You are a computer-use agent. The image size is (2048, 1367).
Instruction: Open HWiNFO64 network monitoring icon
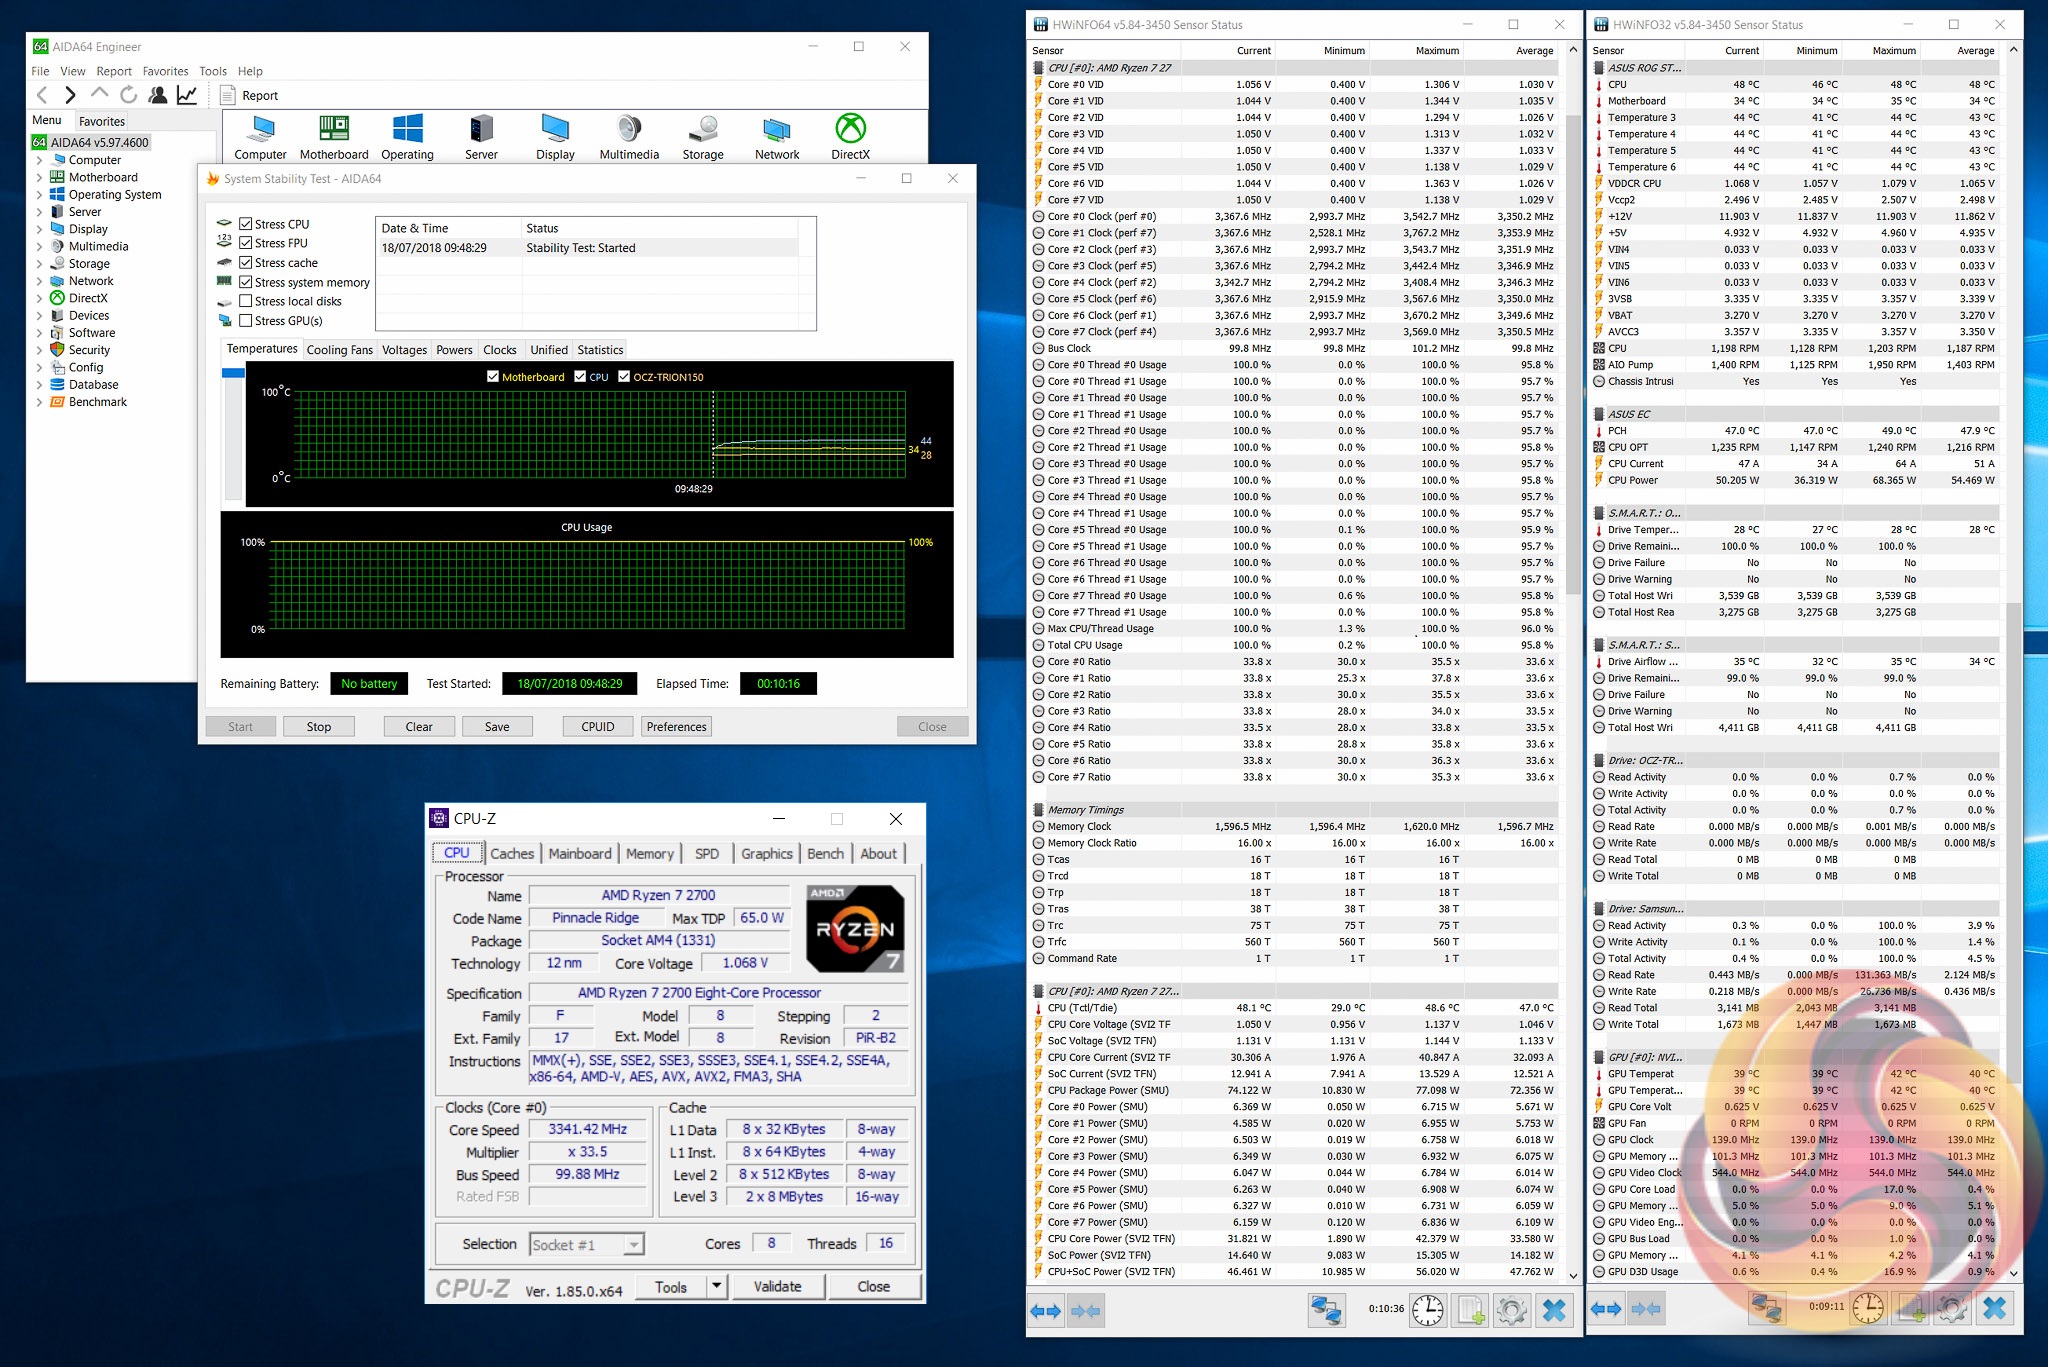1327,1310
